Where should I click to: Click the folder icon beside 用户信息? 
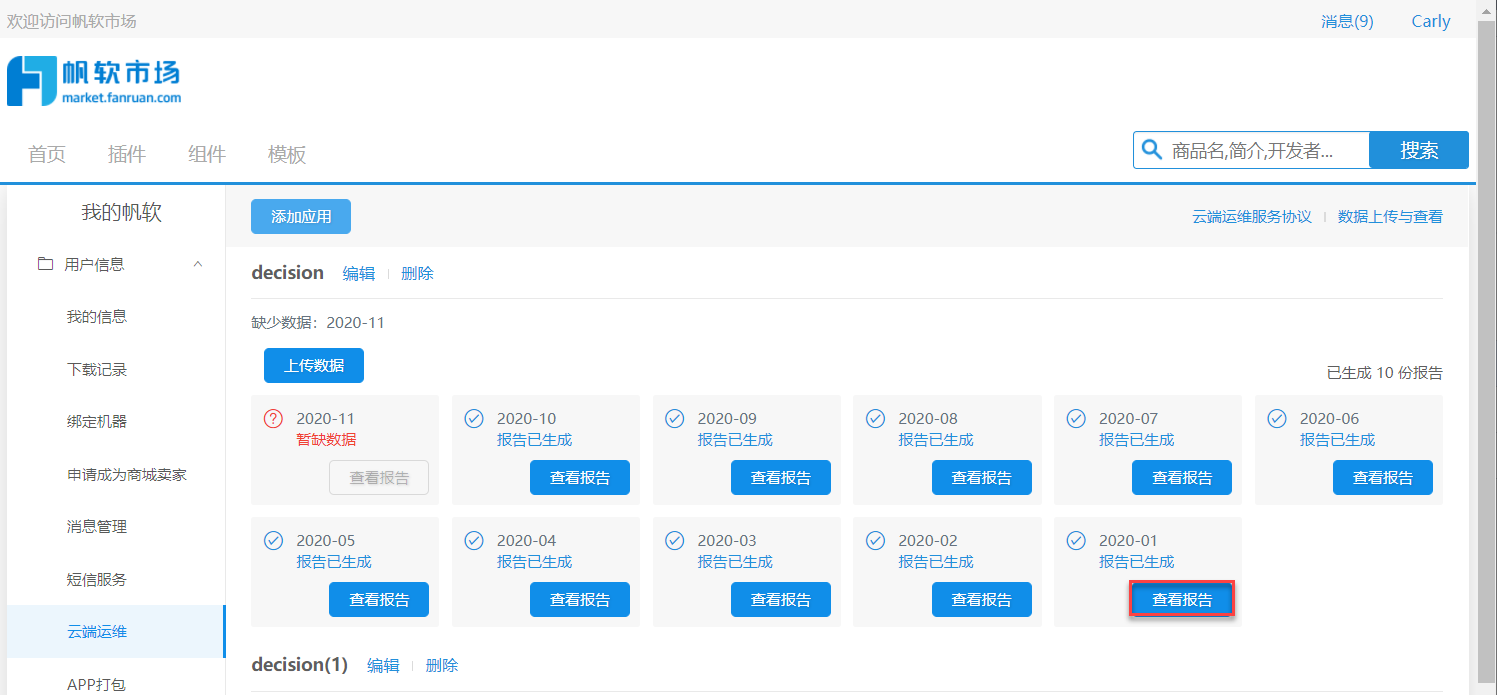click(x=45, y=264)
